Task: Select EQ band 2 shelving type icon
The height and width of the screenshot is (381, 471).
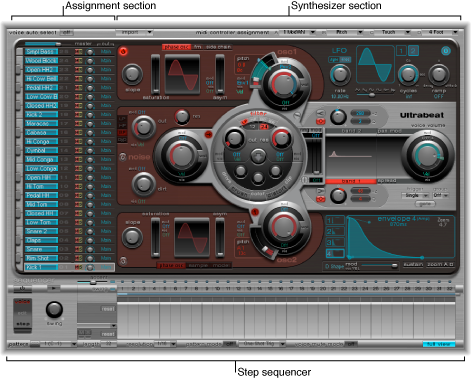Action: click(x=320, y=113)
